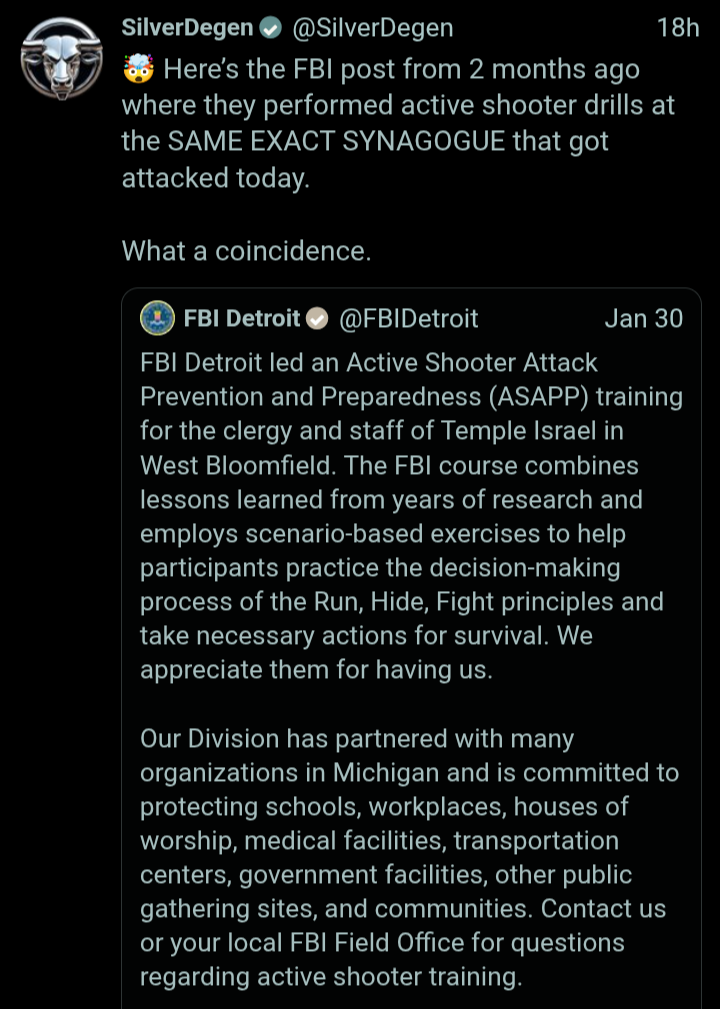720x1009 pixels.
Task: Go to the @FBIDetroit handle
Action: click(409, 319)
